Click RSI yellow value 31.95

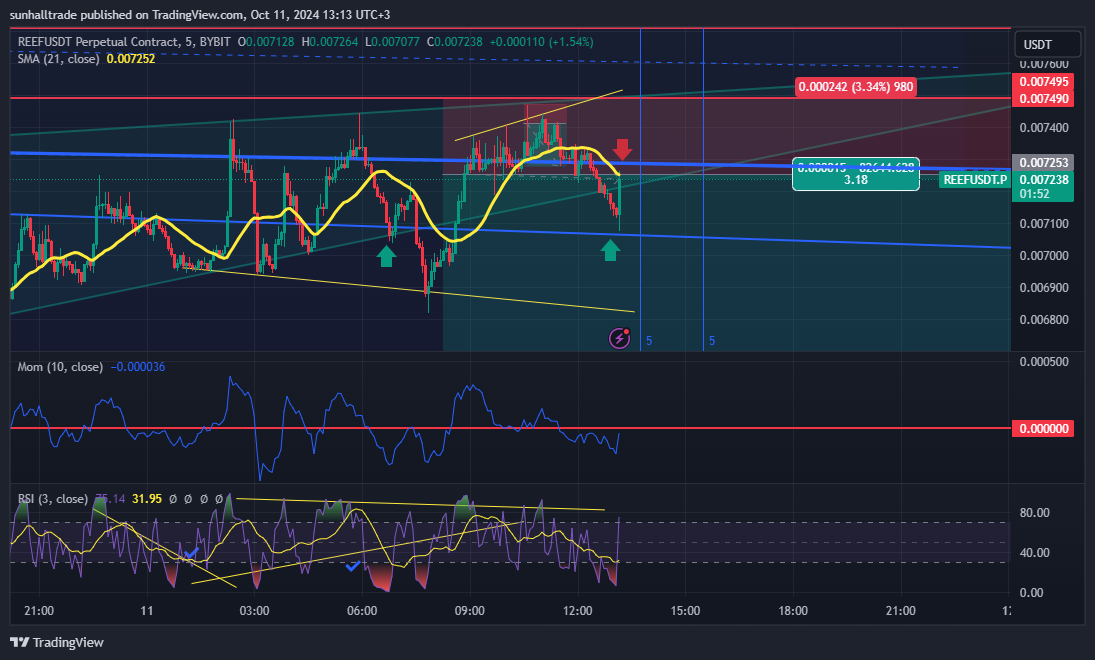click(x=147, y=499)
